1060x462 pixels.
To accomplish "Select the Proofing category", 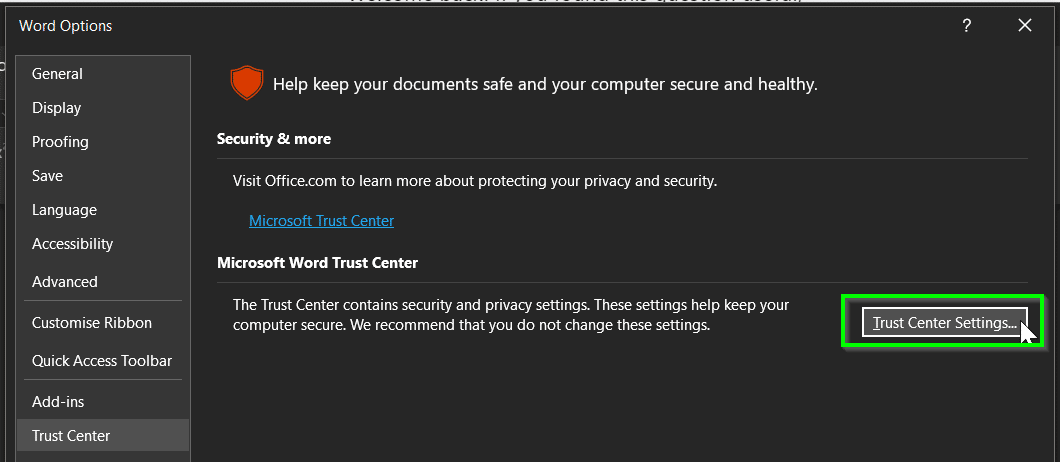I will point(60,142).
